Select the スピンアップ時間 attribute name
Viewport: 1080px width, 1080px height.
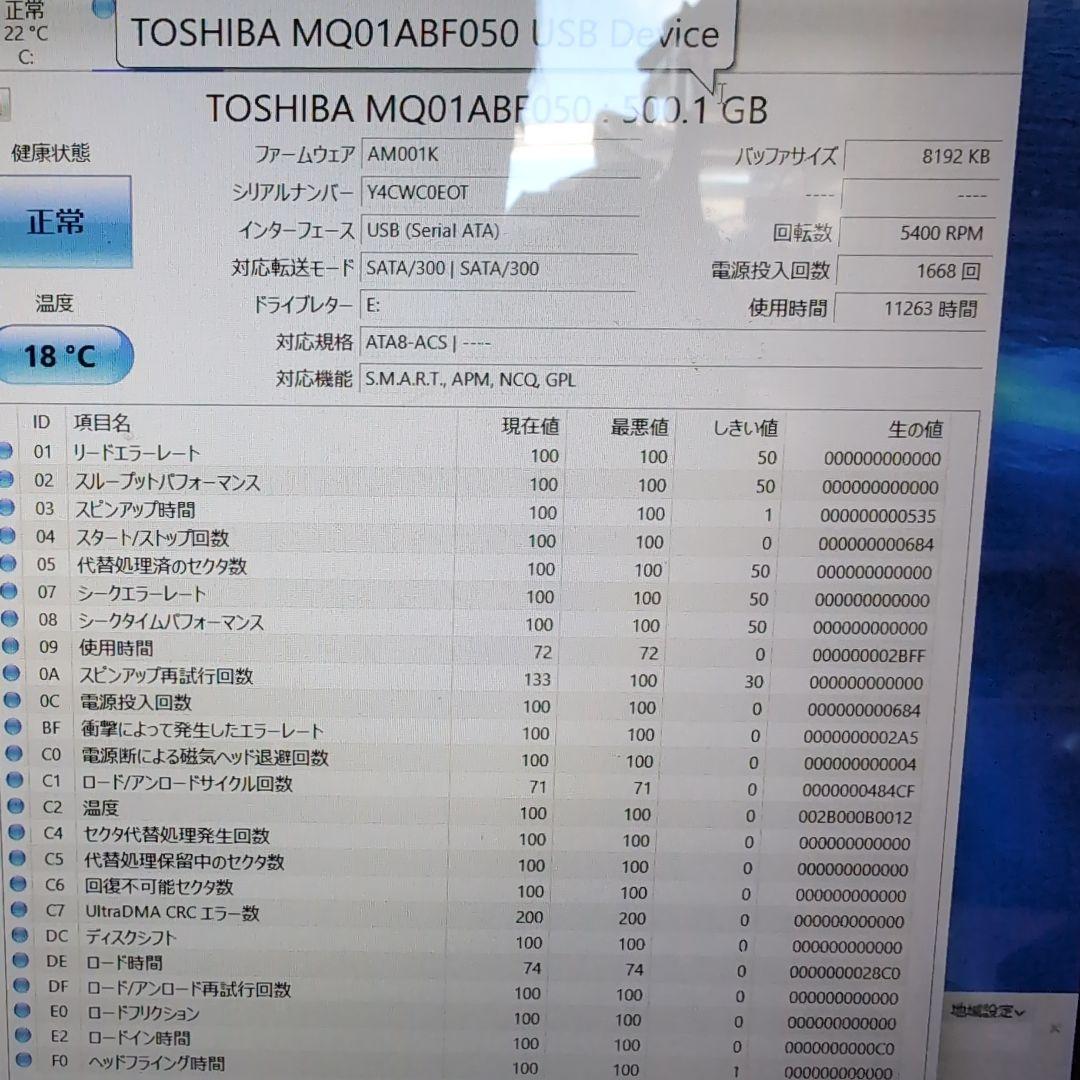[x=135, y=510]
